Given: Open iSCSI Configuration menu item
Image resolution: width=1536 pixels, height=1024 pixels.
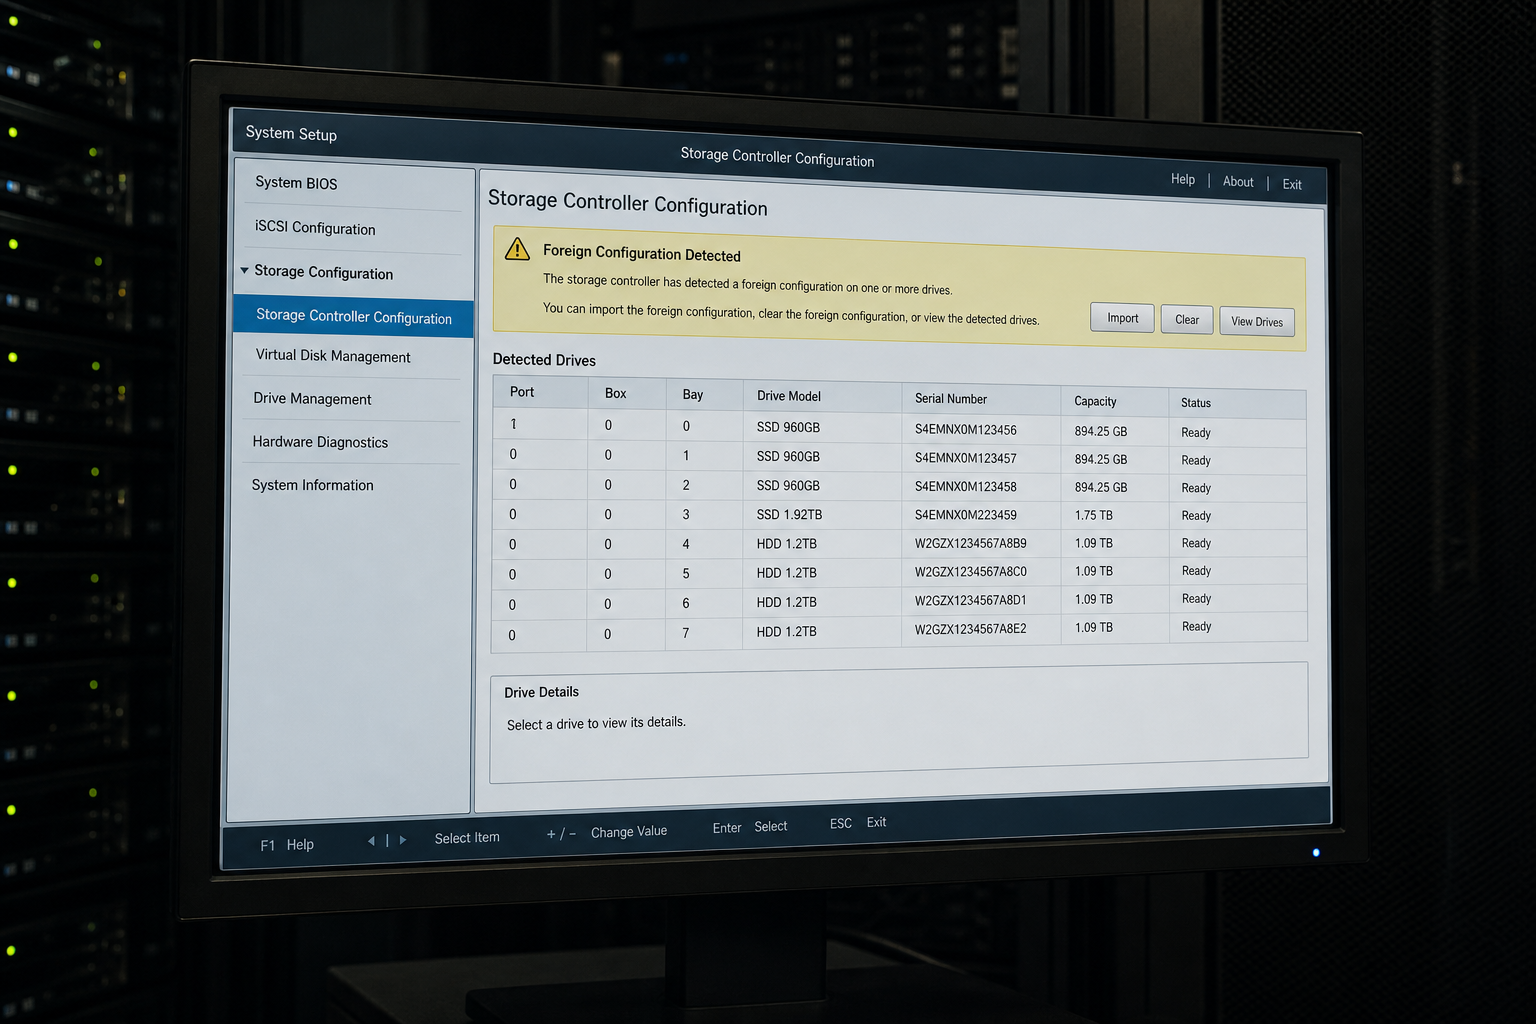Looking at the screenshot, I should coord(315,228).
